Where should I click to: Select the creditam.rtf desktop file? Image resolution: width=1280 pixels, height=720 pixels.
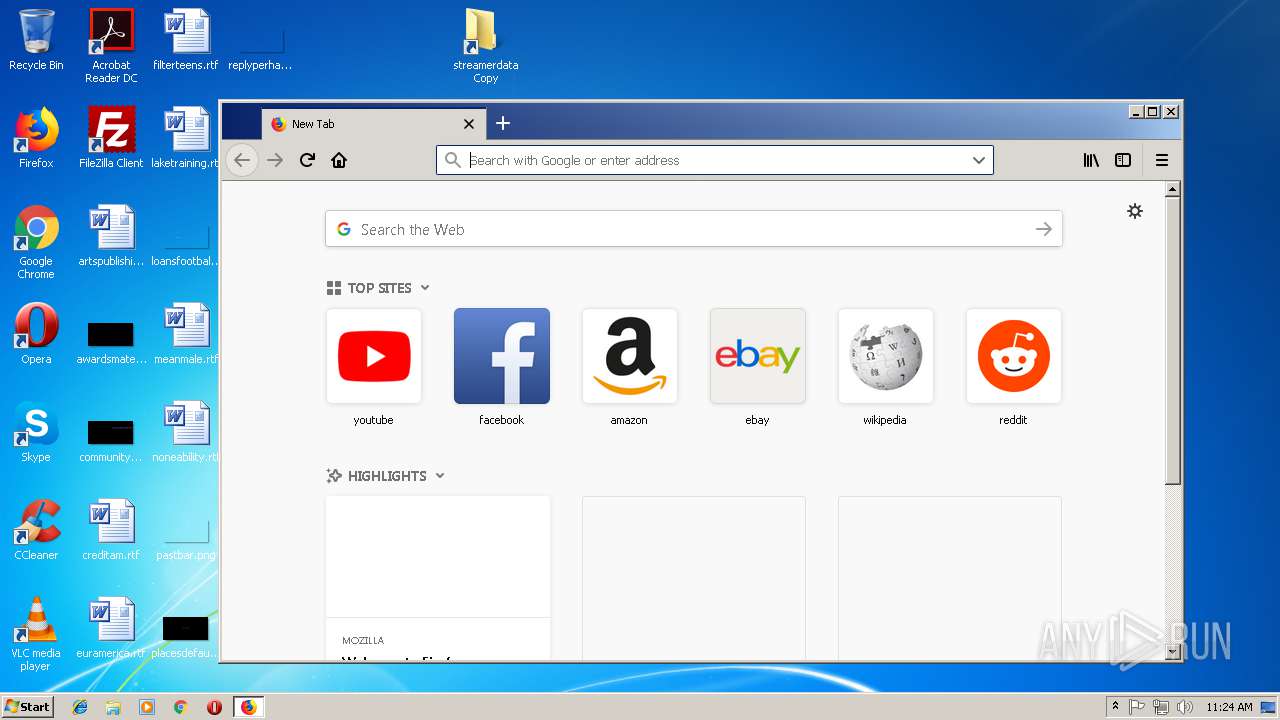(111, 530)
